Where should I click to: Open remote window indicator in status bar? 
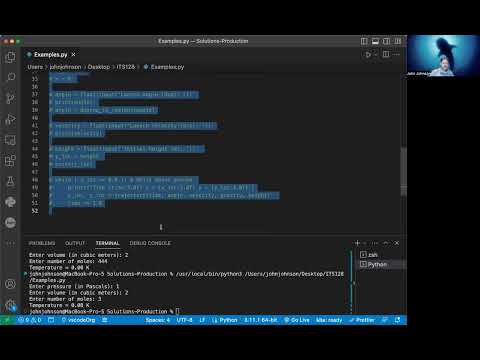[7, 320]
